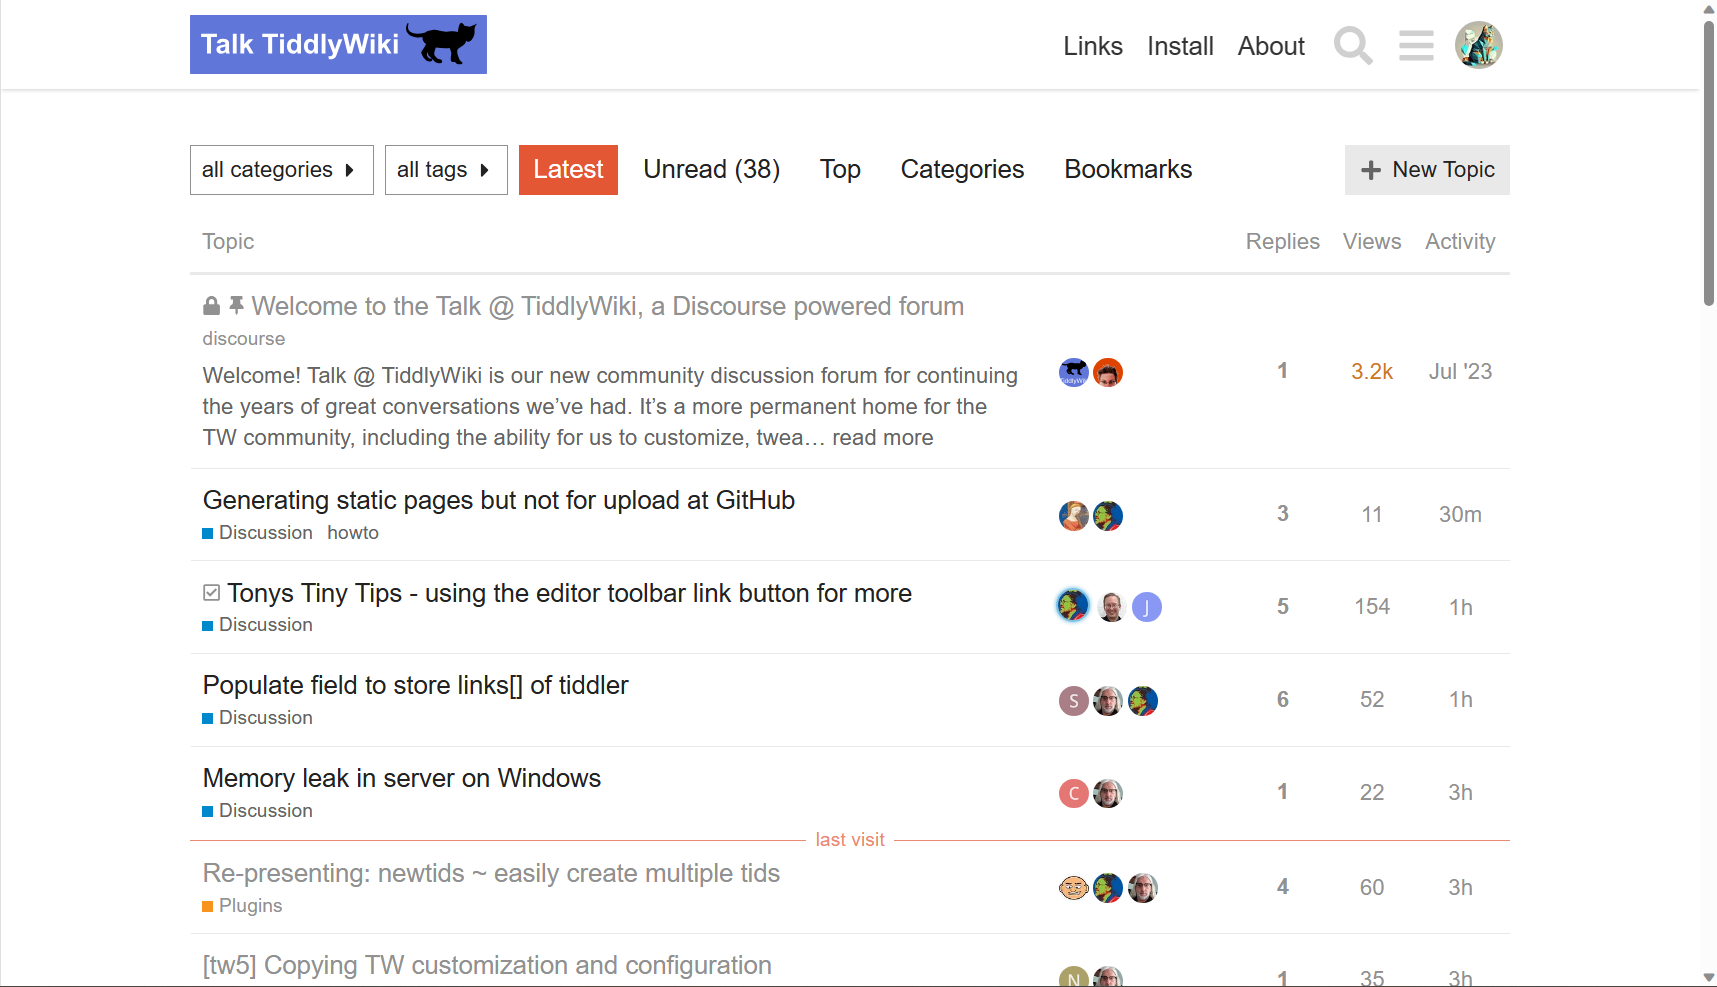This screenshot has height=987, width=1717.
Task: Click the Jul '23 activity date
Action: pos(1460,372)
